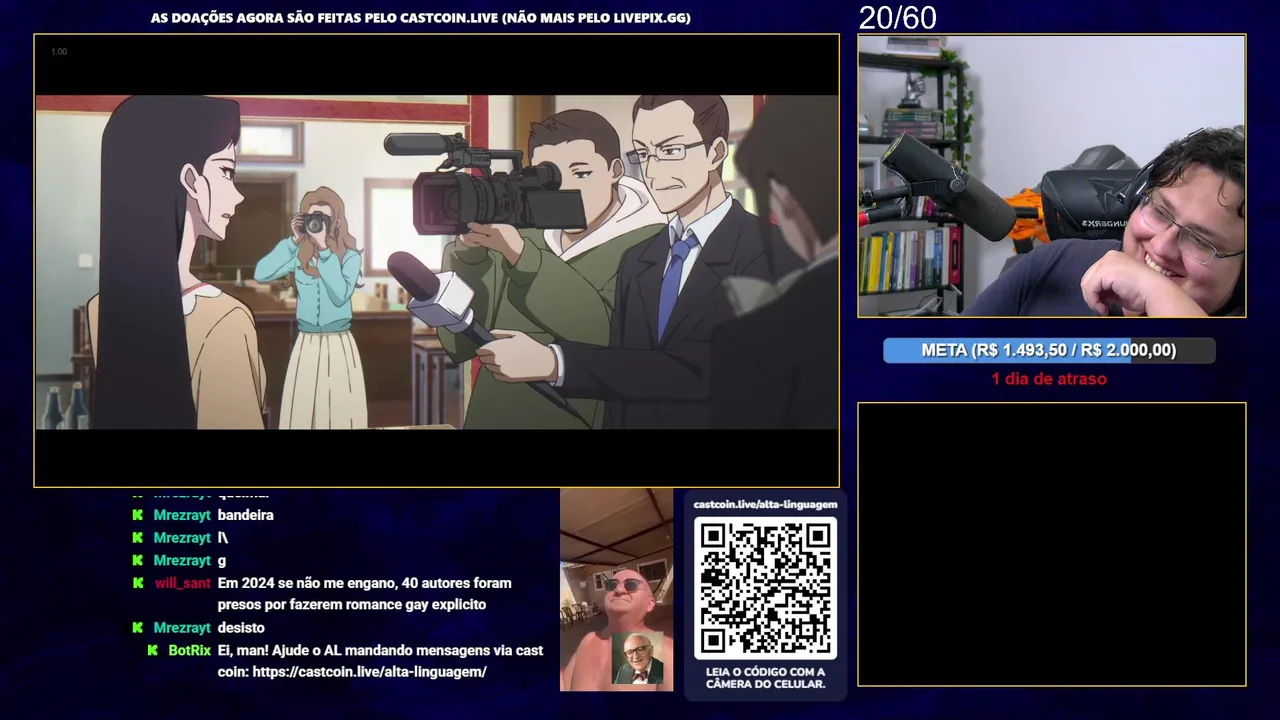Screen dimensions: 1280x720
Task: Click the castcoin QR code
Action: [765, 588]
